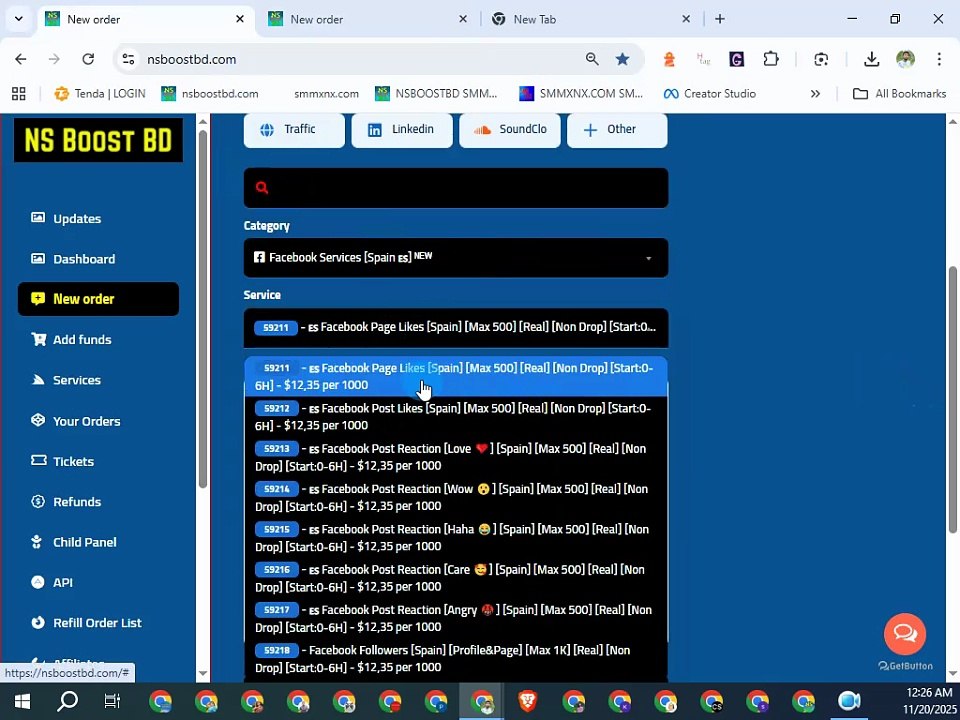Image resolution: width=960 pixels, height=720 pixels.
Task: Click the red search magnifier icon
Action: (x=262, y=187)
